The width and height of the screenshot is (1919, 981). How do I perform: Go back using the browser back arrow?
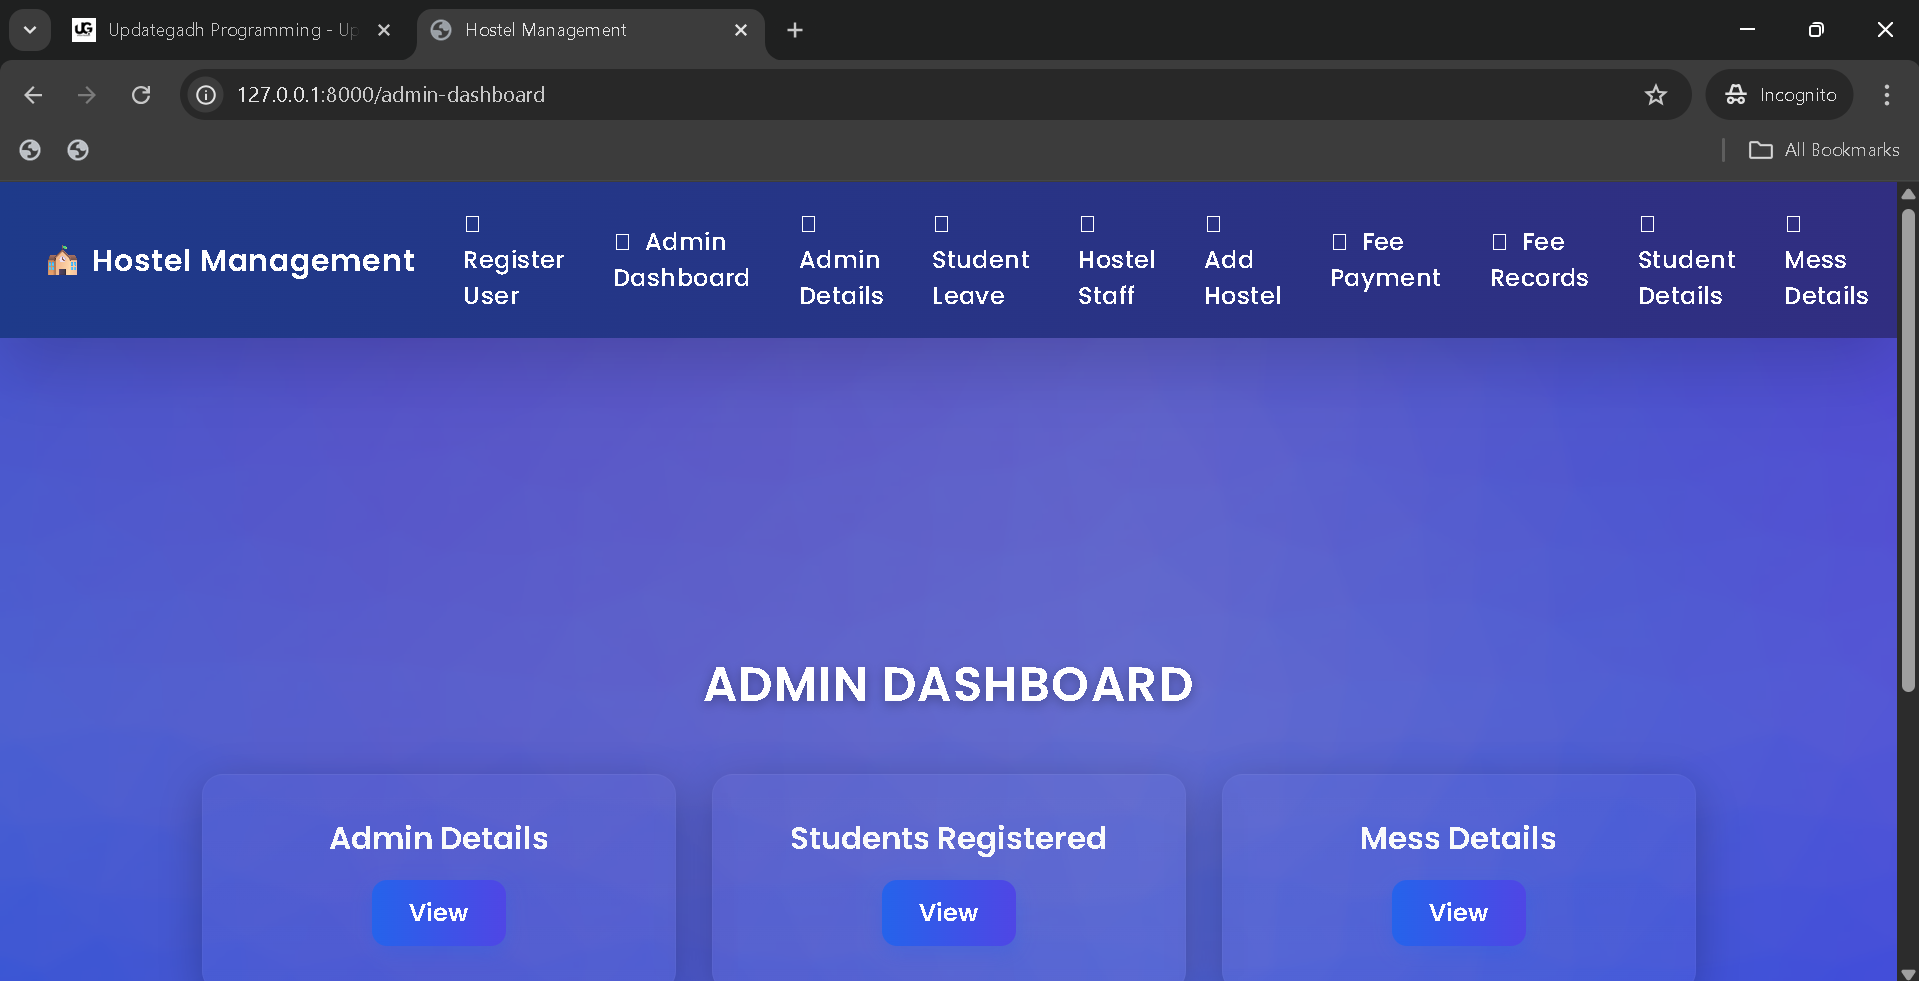[x=33, y=95]
